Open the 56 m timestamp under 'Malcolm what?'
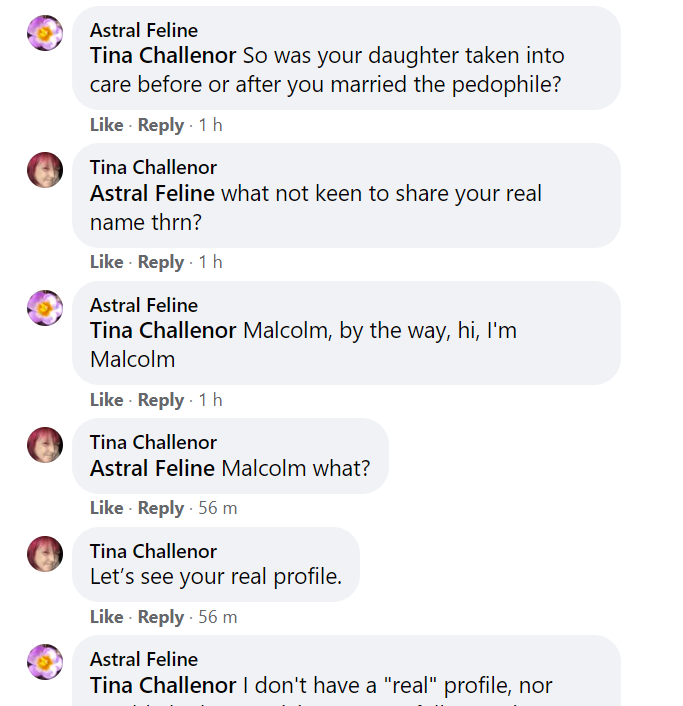 218,507
